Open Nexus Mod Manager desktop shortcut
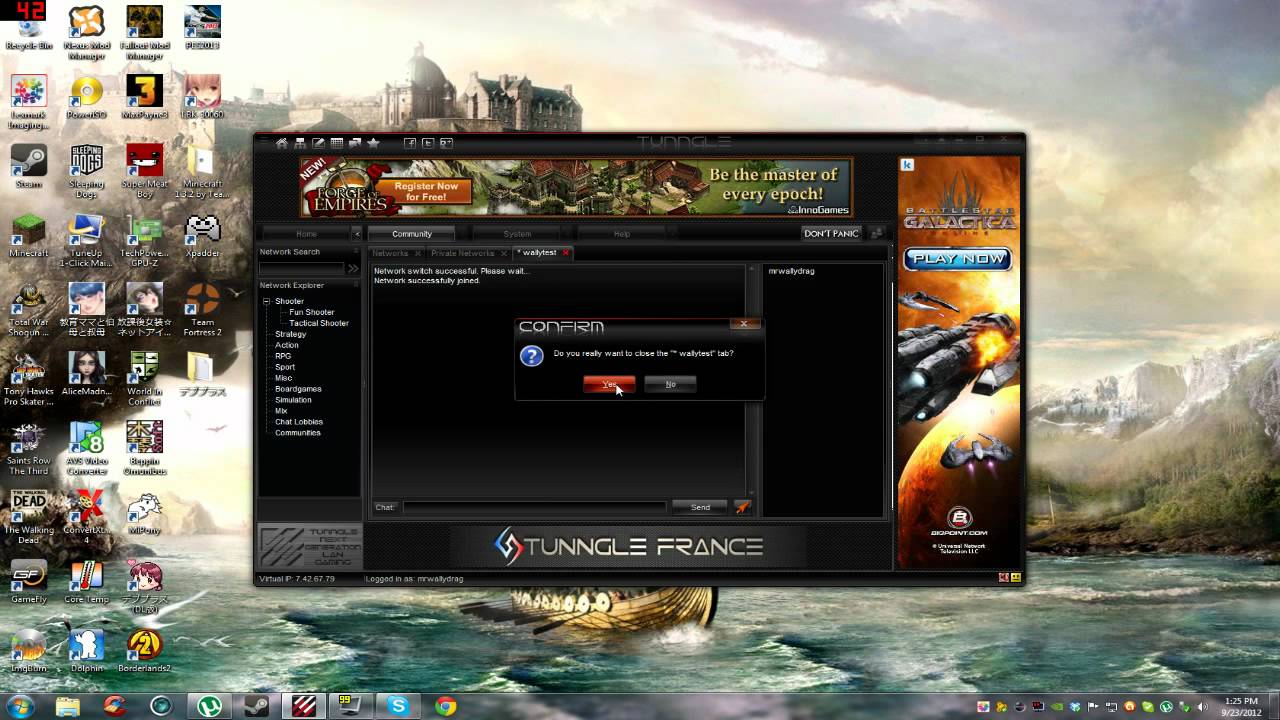 (x=86, y=34)
